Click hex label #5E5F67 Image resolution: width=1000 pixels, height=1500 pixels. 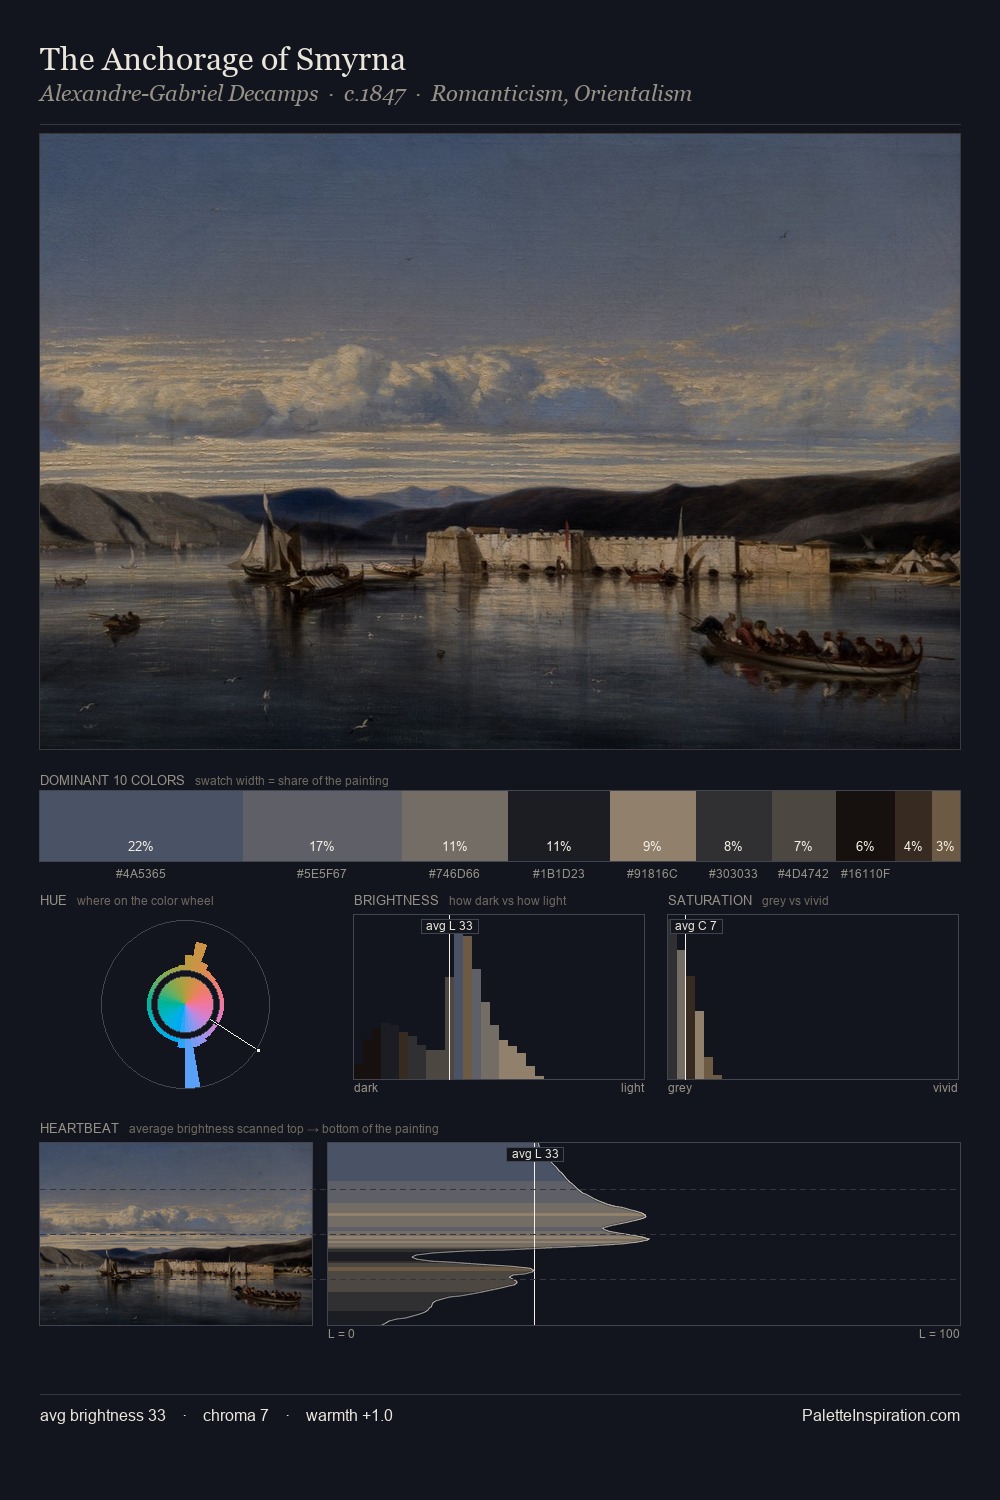click(322, 874)
